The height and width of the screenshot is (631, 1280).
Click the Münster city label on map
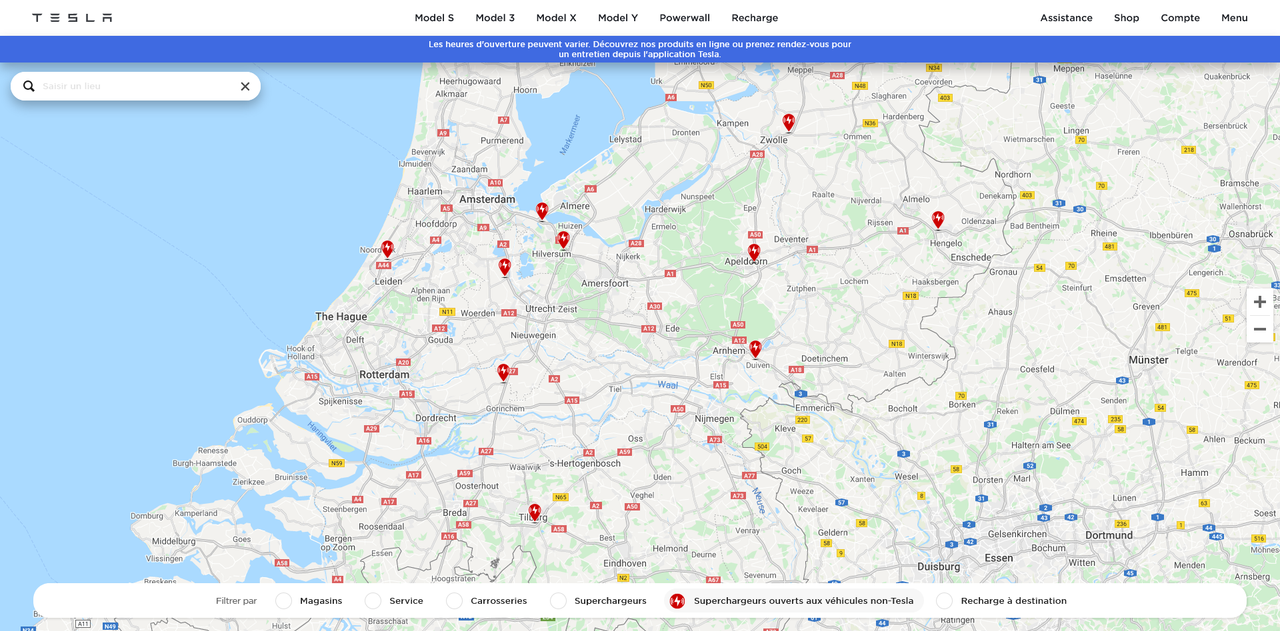click(x=1148, y=360)
